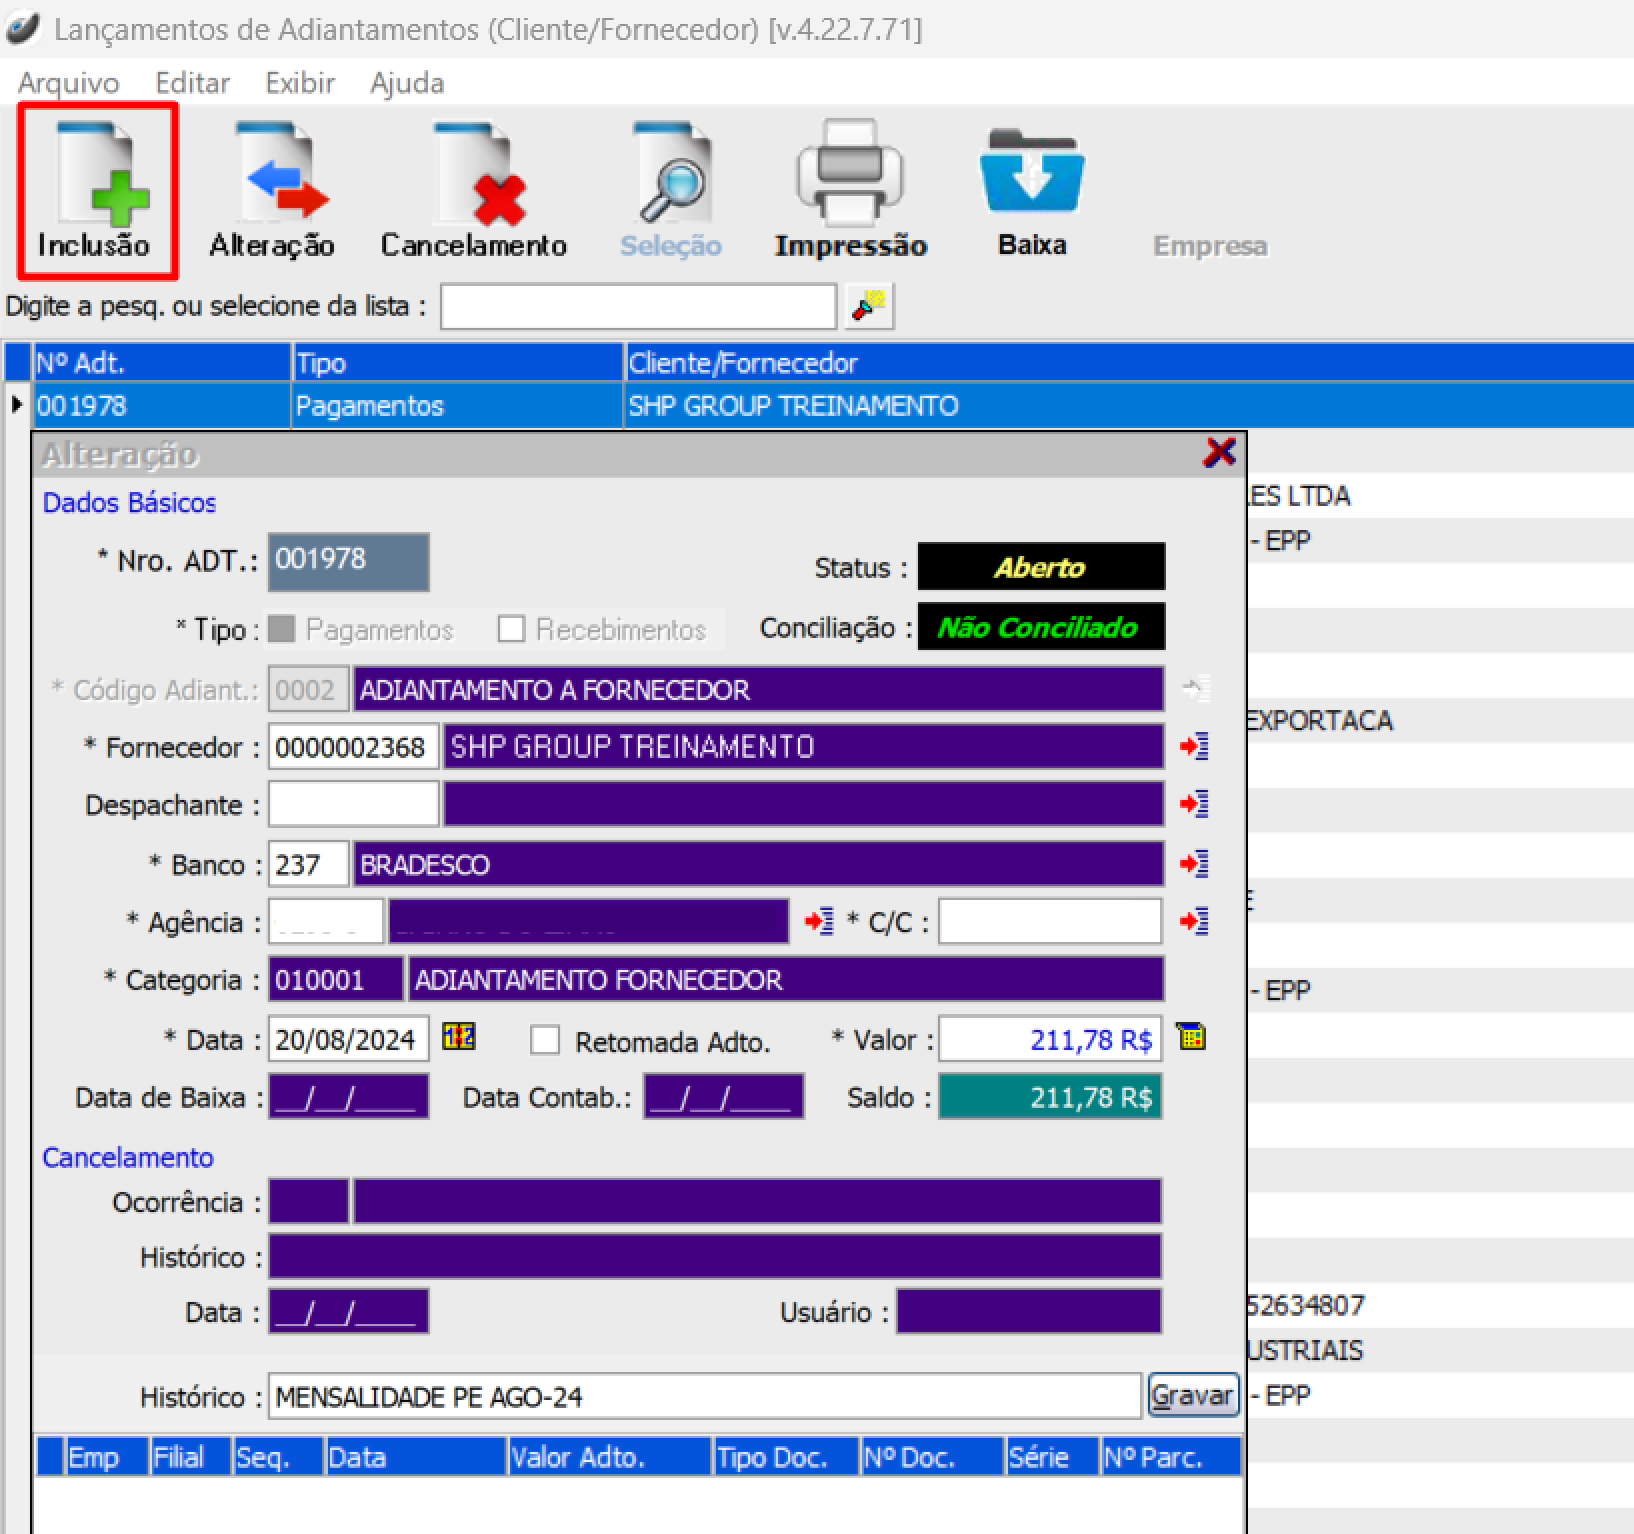1634x1534 pixels.
Task: Check the Recebimentos type checkbox
Action: pos(511,629)
